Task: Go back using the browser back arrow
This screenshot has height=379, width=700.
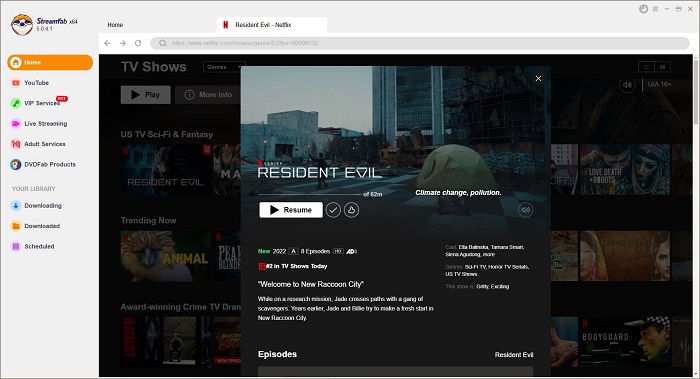Action: click(x=107, y=43)
